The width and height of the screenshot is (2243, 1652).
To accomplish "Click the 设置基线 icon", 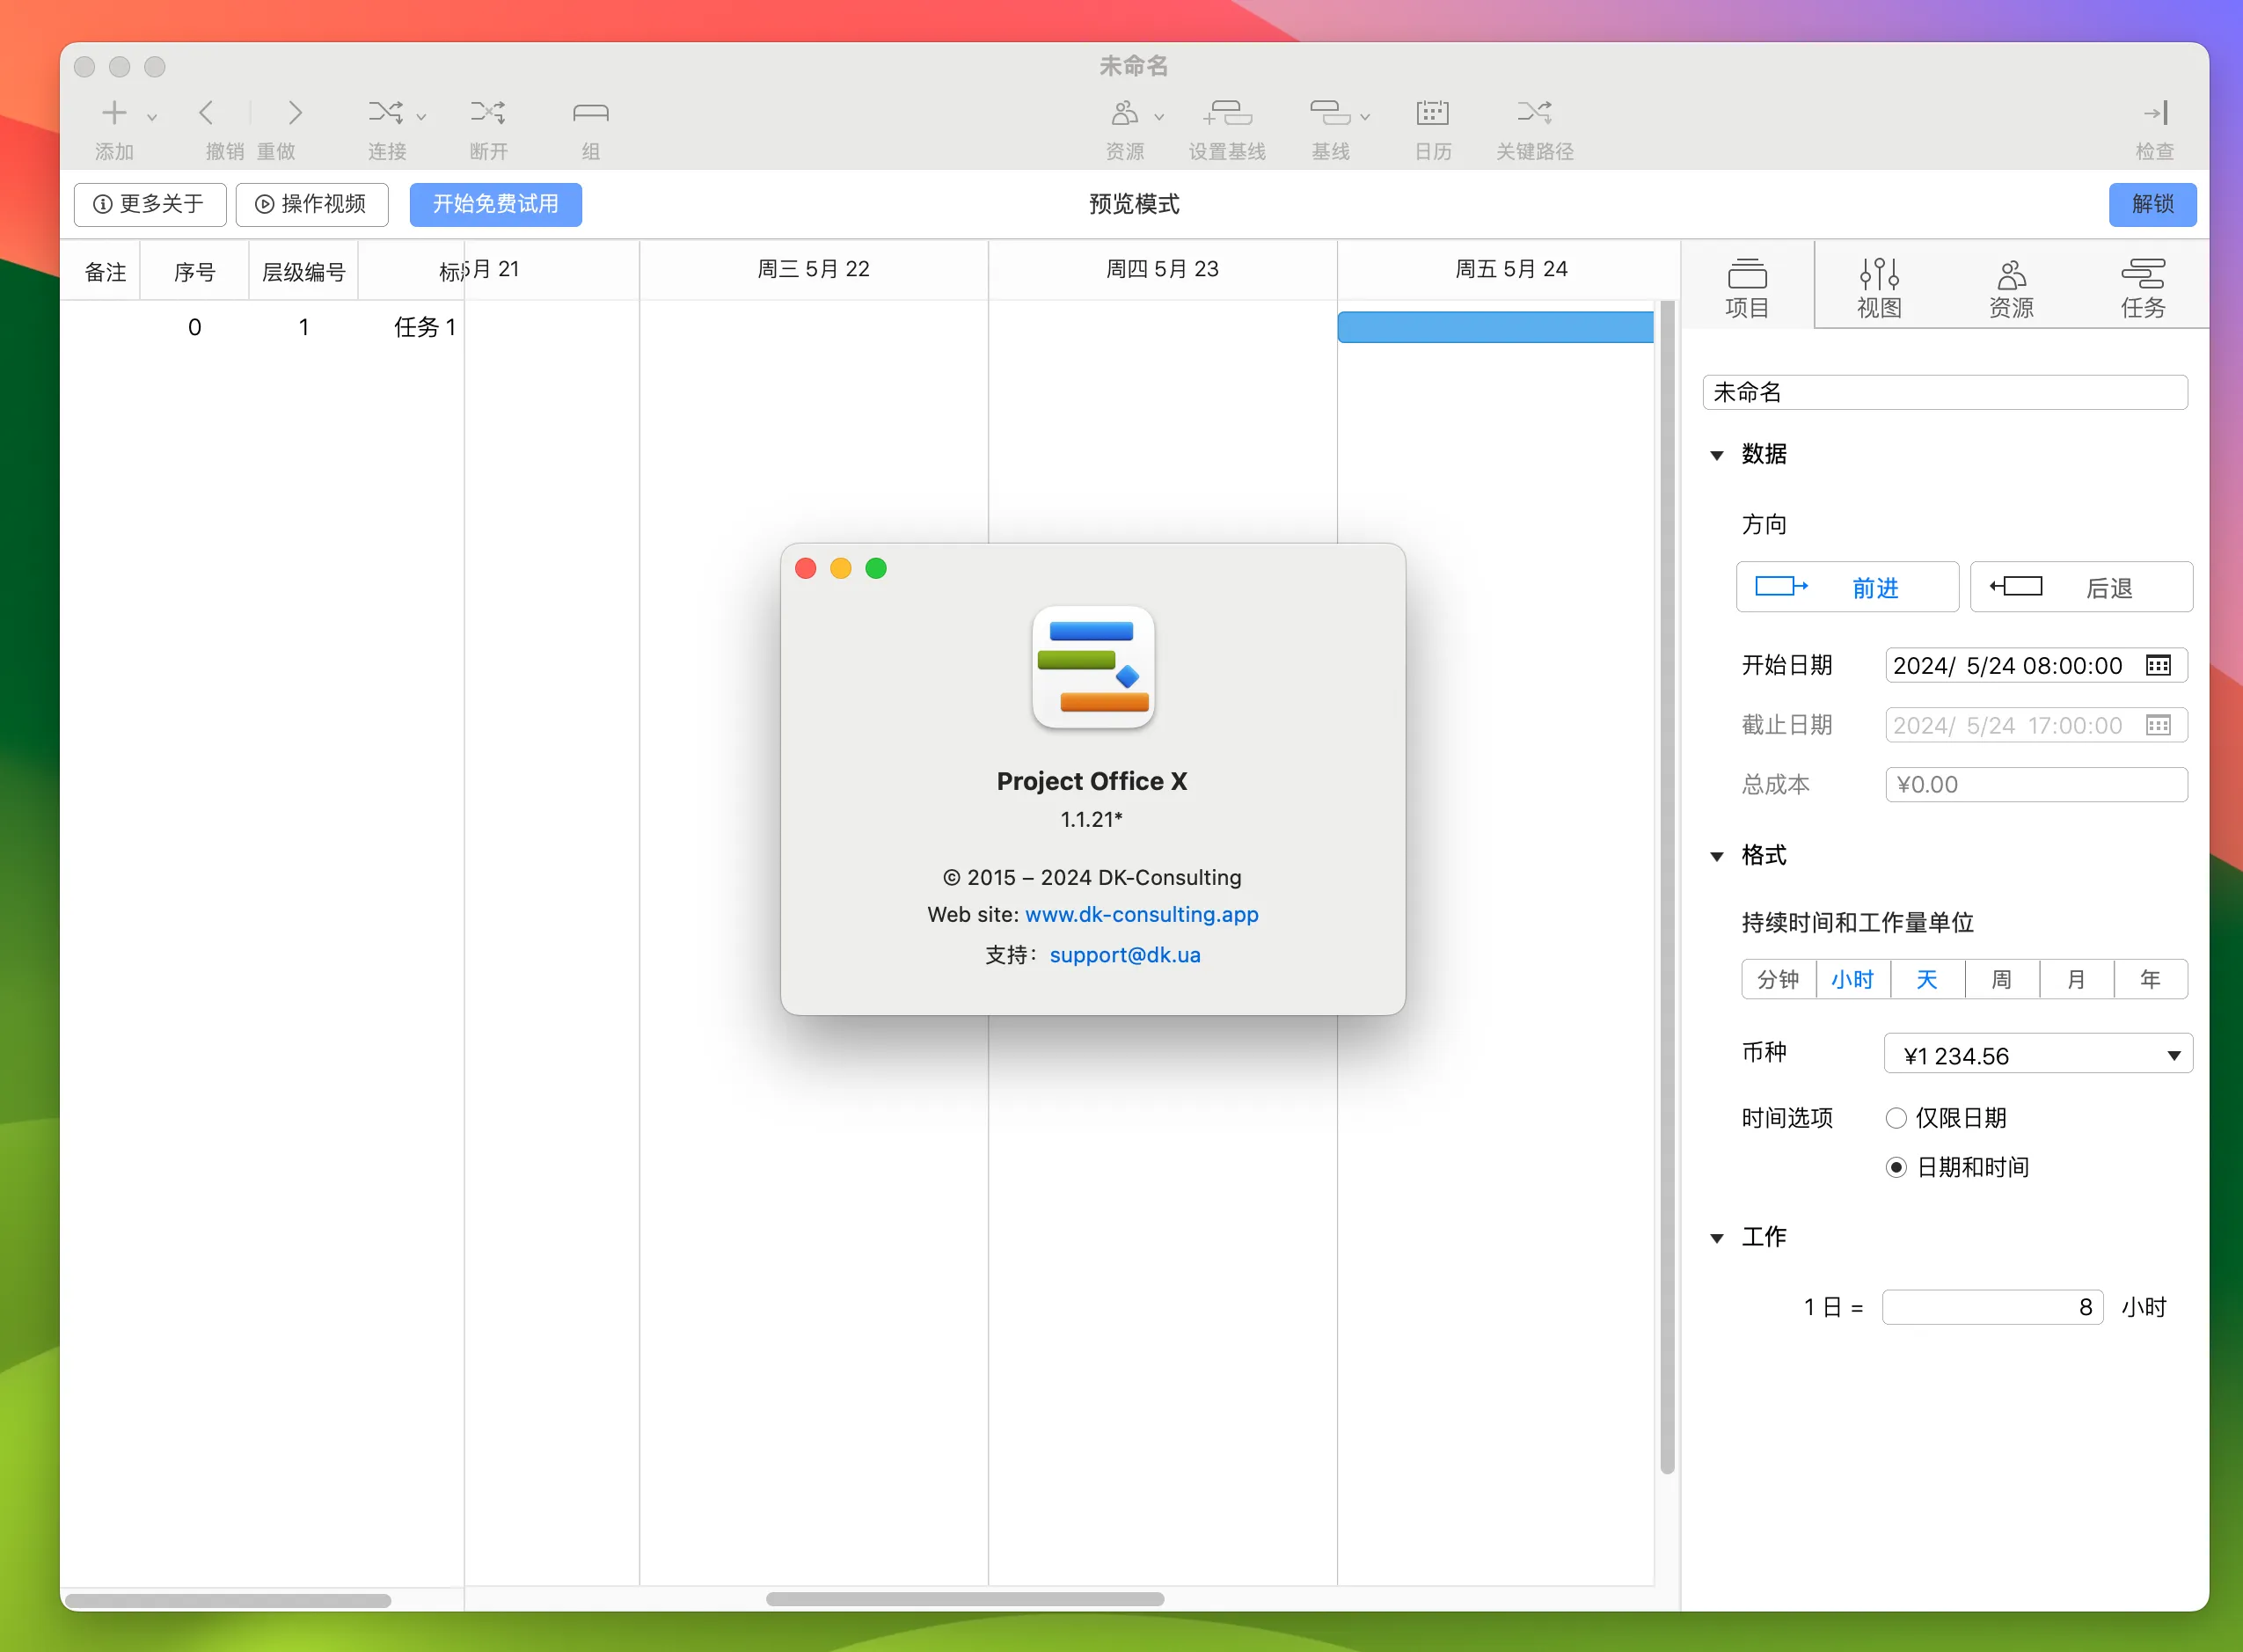I will coord(1227,113).
